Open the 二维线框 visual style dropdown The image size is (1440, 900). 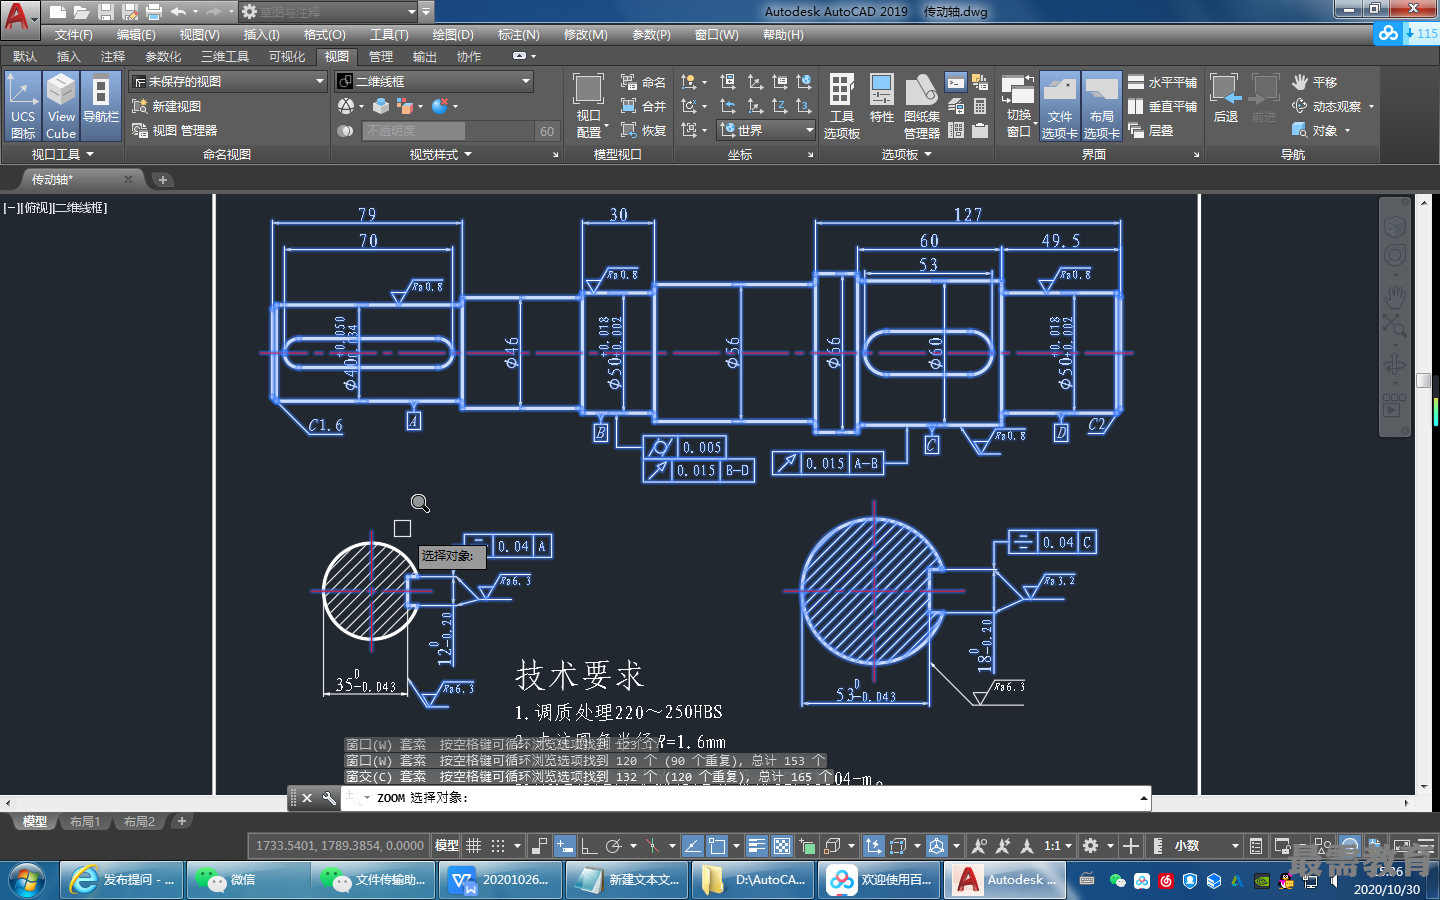coord(434,81)
